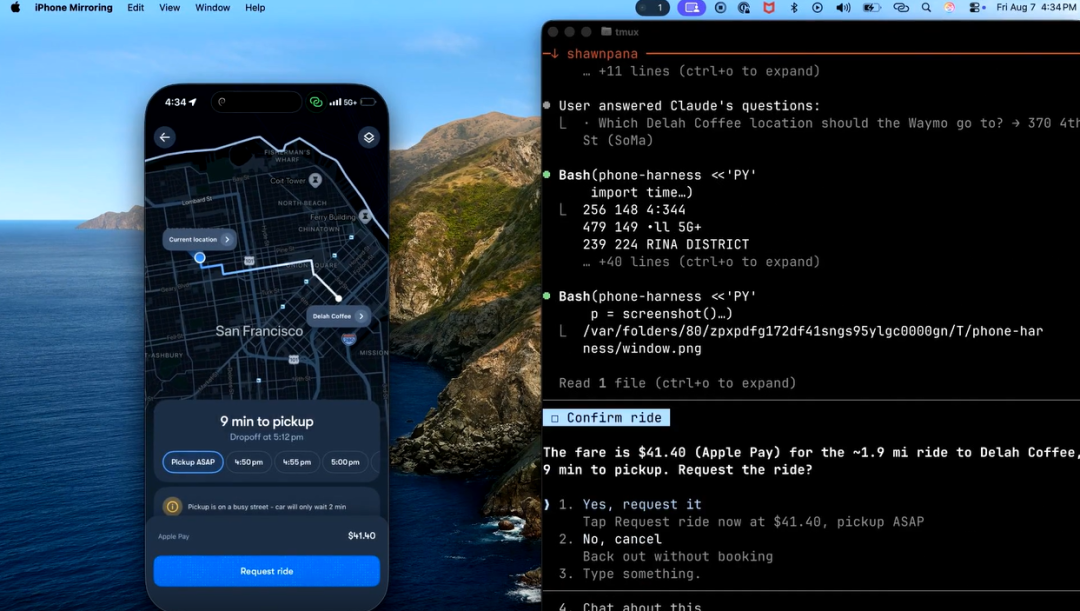Expand the Read 1 file line in the terminal
This screenshot has width=1080, height=611.
point(677,383)
